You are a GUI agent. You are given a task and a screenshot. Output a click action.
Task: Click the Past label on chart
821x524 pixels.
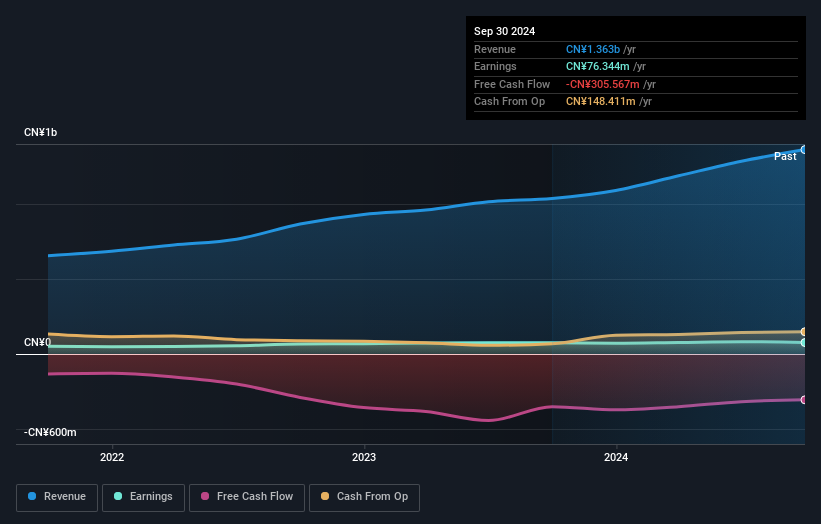[x=785, y=156]
